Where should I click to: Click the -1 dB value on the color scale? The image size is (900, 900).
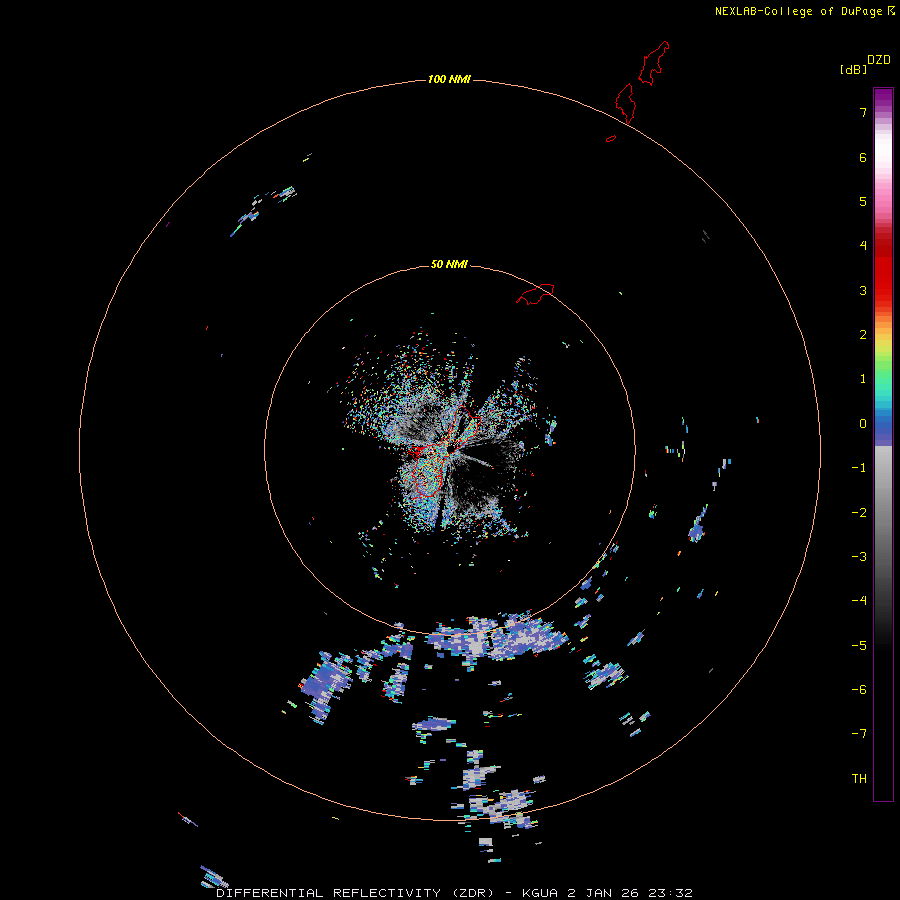point(859,468)
